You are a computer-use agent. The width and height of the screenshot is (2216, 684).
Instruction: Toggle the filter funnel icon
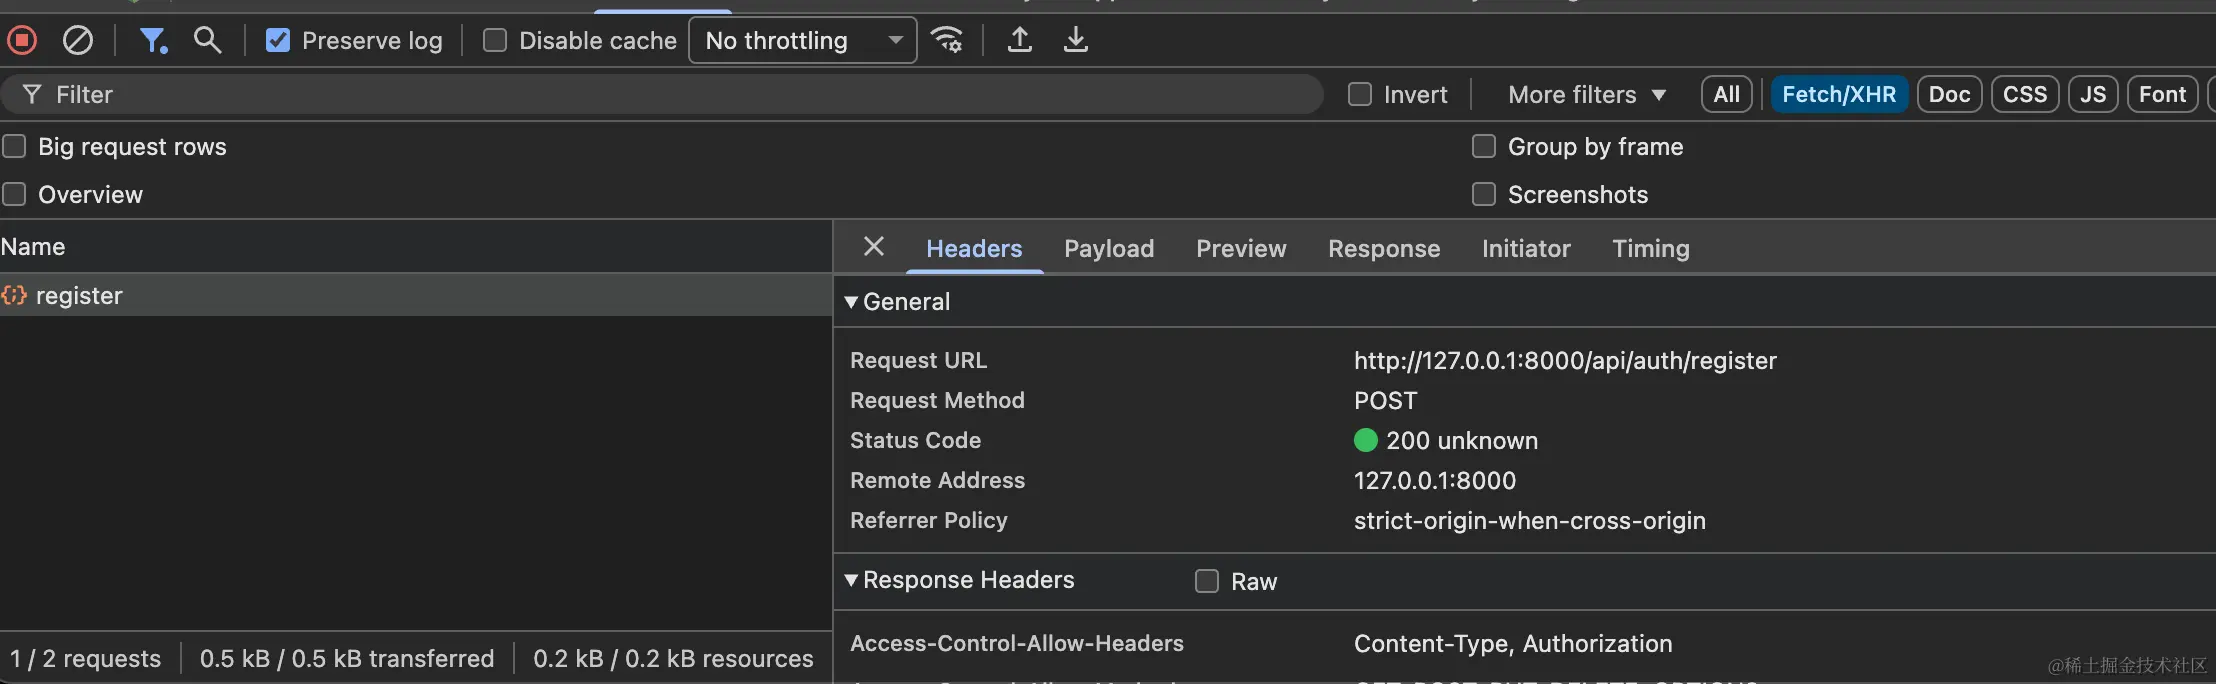153,40
